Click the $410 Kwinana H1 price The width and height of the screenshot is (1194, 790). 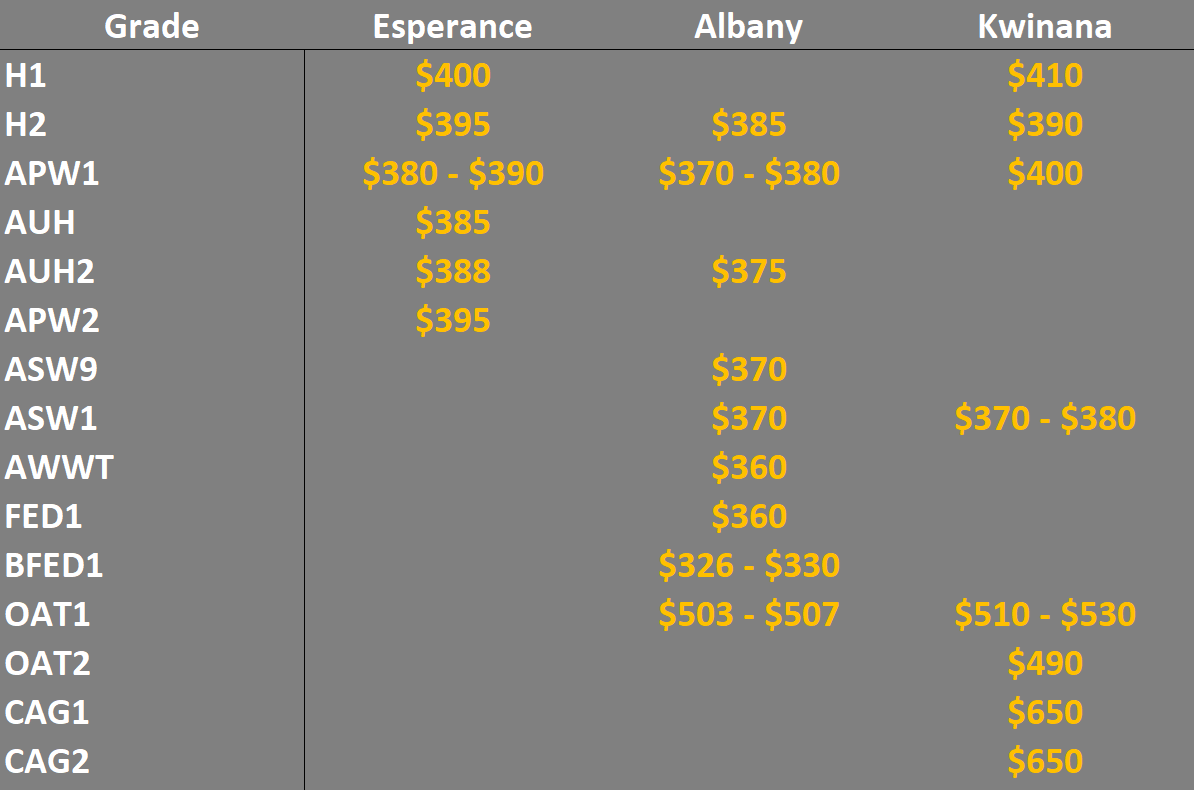click(1045, 75)
